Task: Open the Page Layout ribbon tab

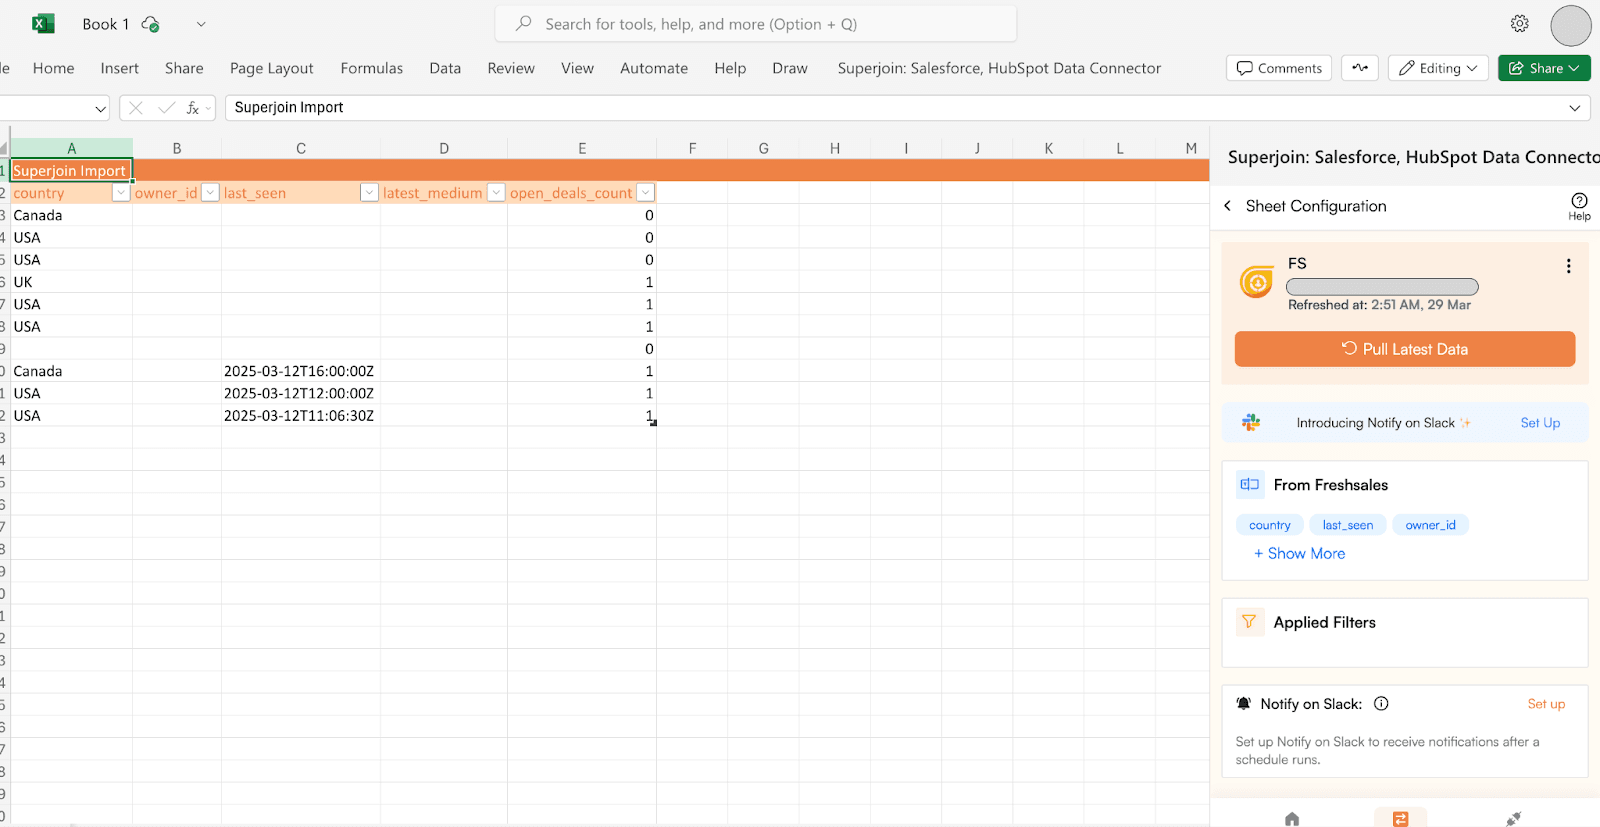Action: click(x=272, y=68)
